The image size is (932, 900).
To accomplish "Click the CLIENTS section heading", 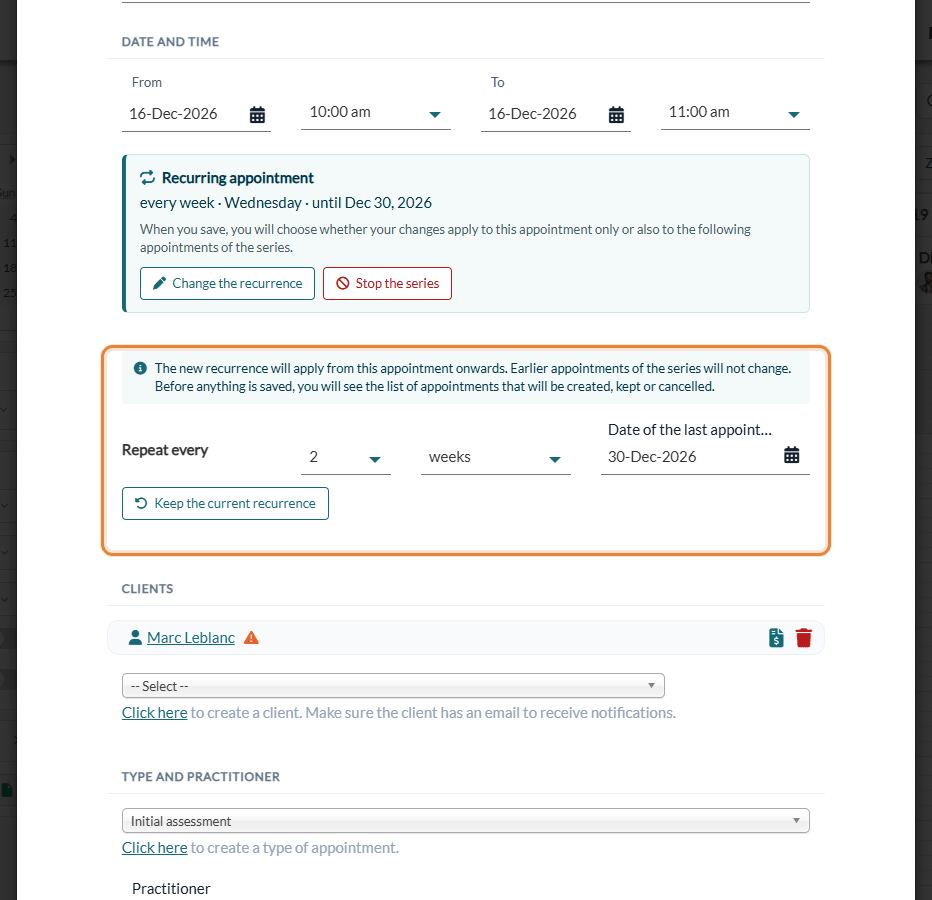I will 147,589.
